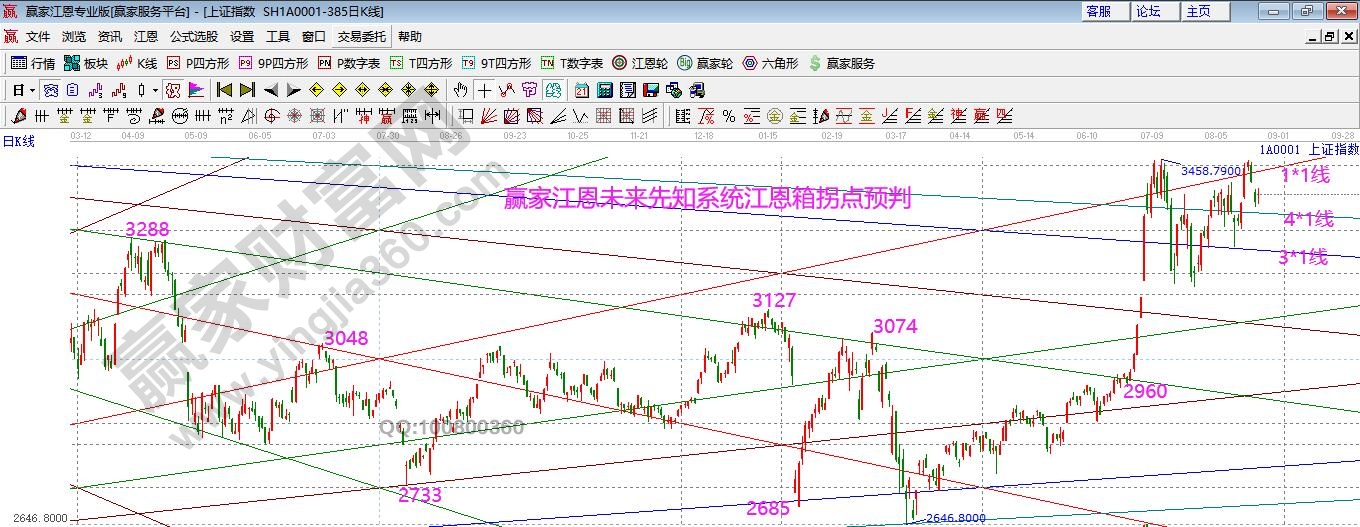The image size is (1360, 527).
Task: Open the 文件 menu
Action: click(x=38, y=36)
